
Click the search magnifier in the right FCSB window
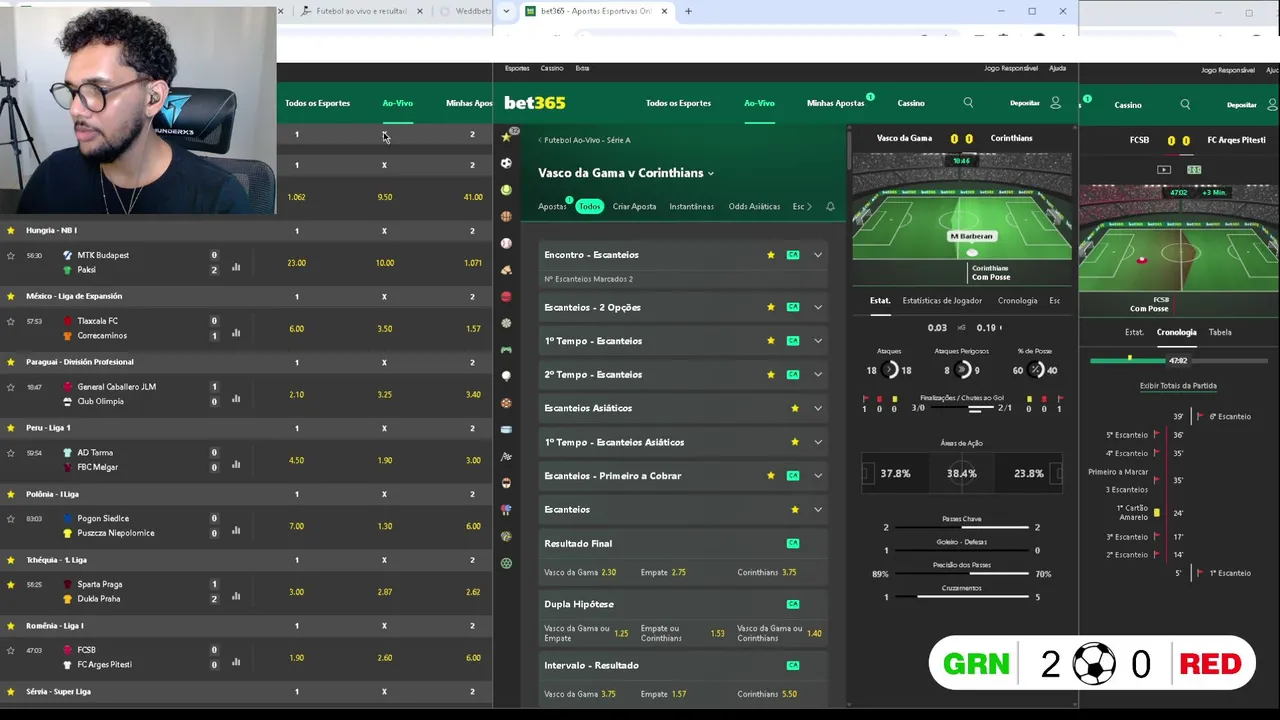point(1185,104)
